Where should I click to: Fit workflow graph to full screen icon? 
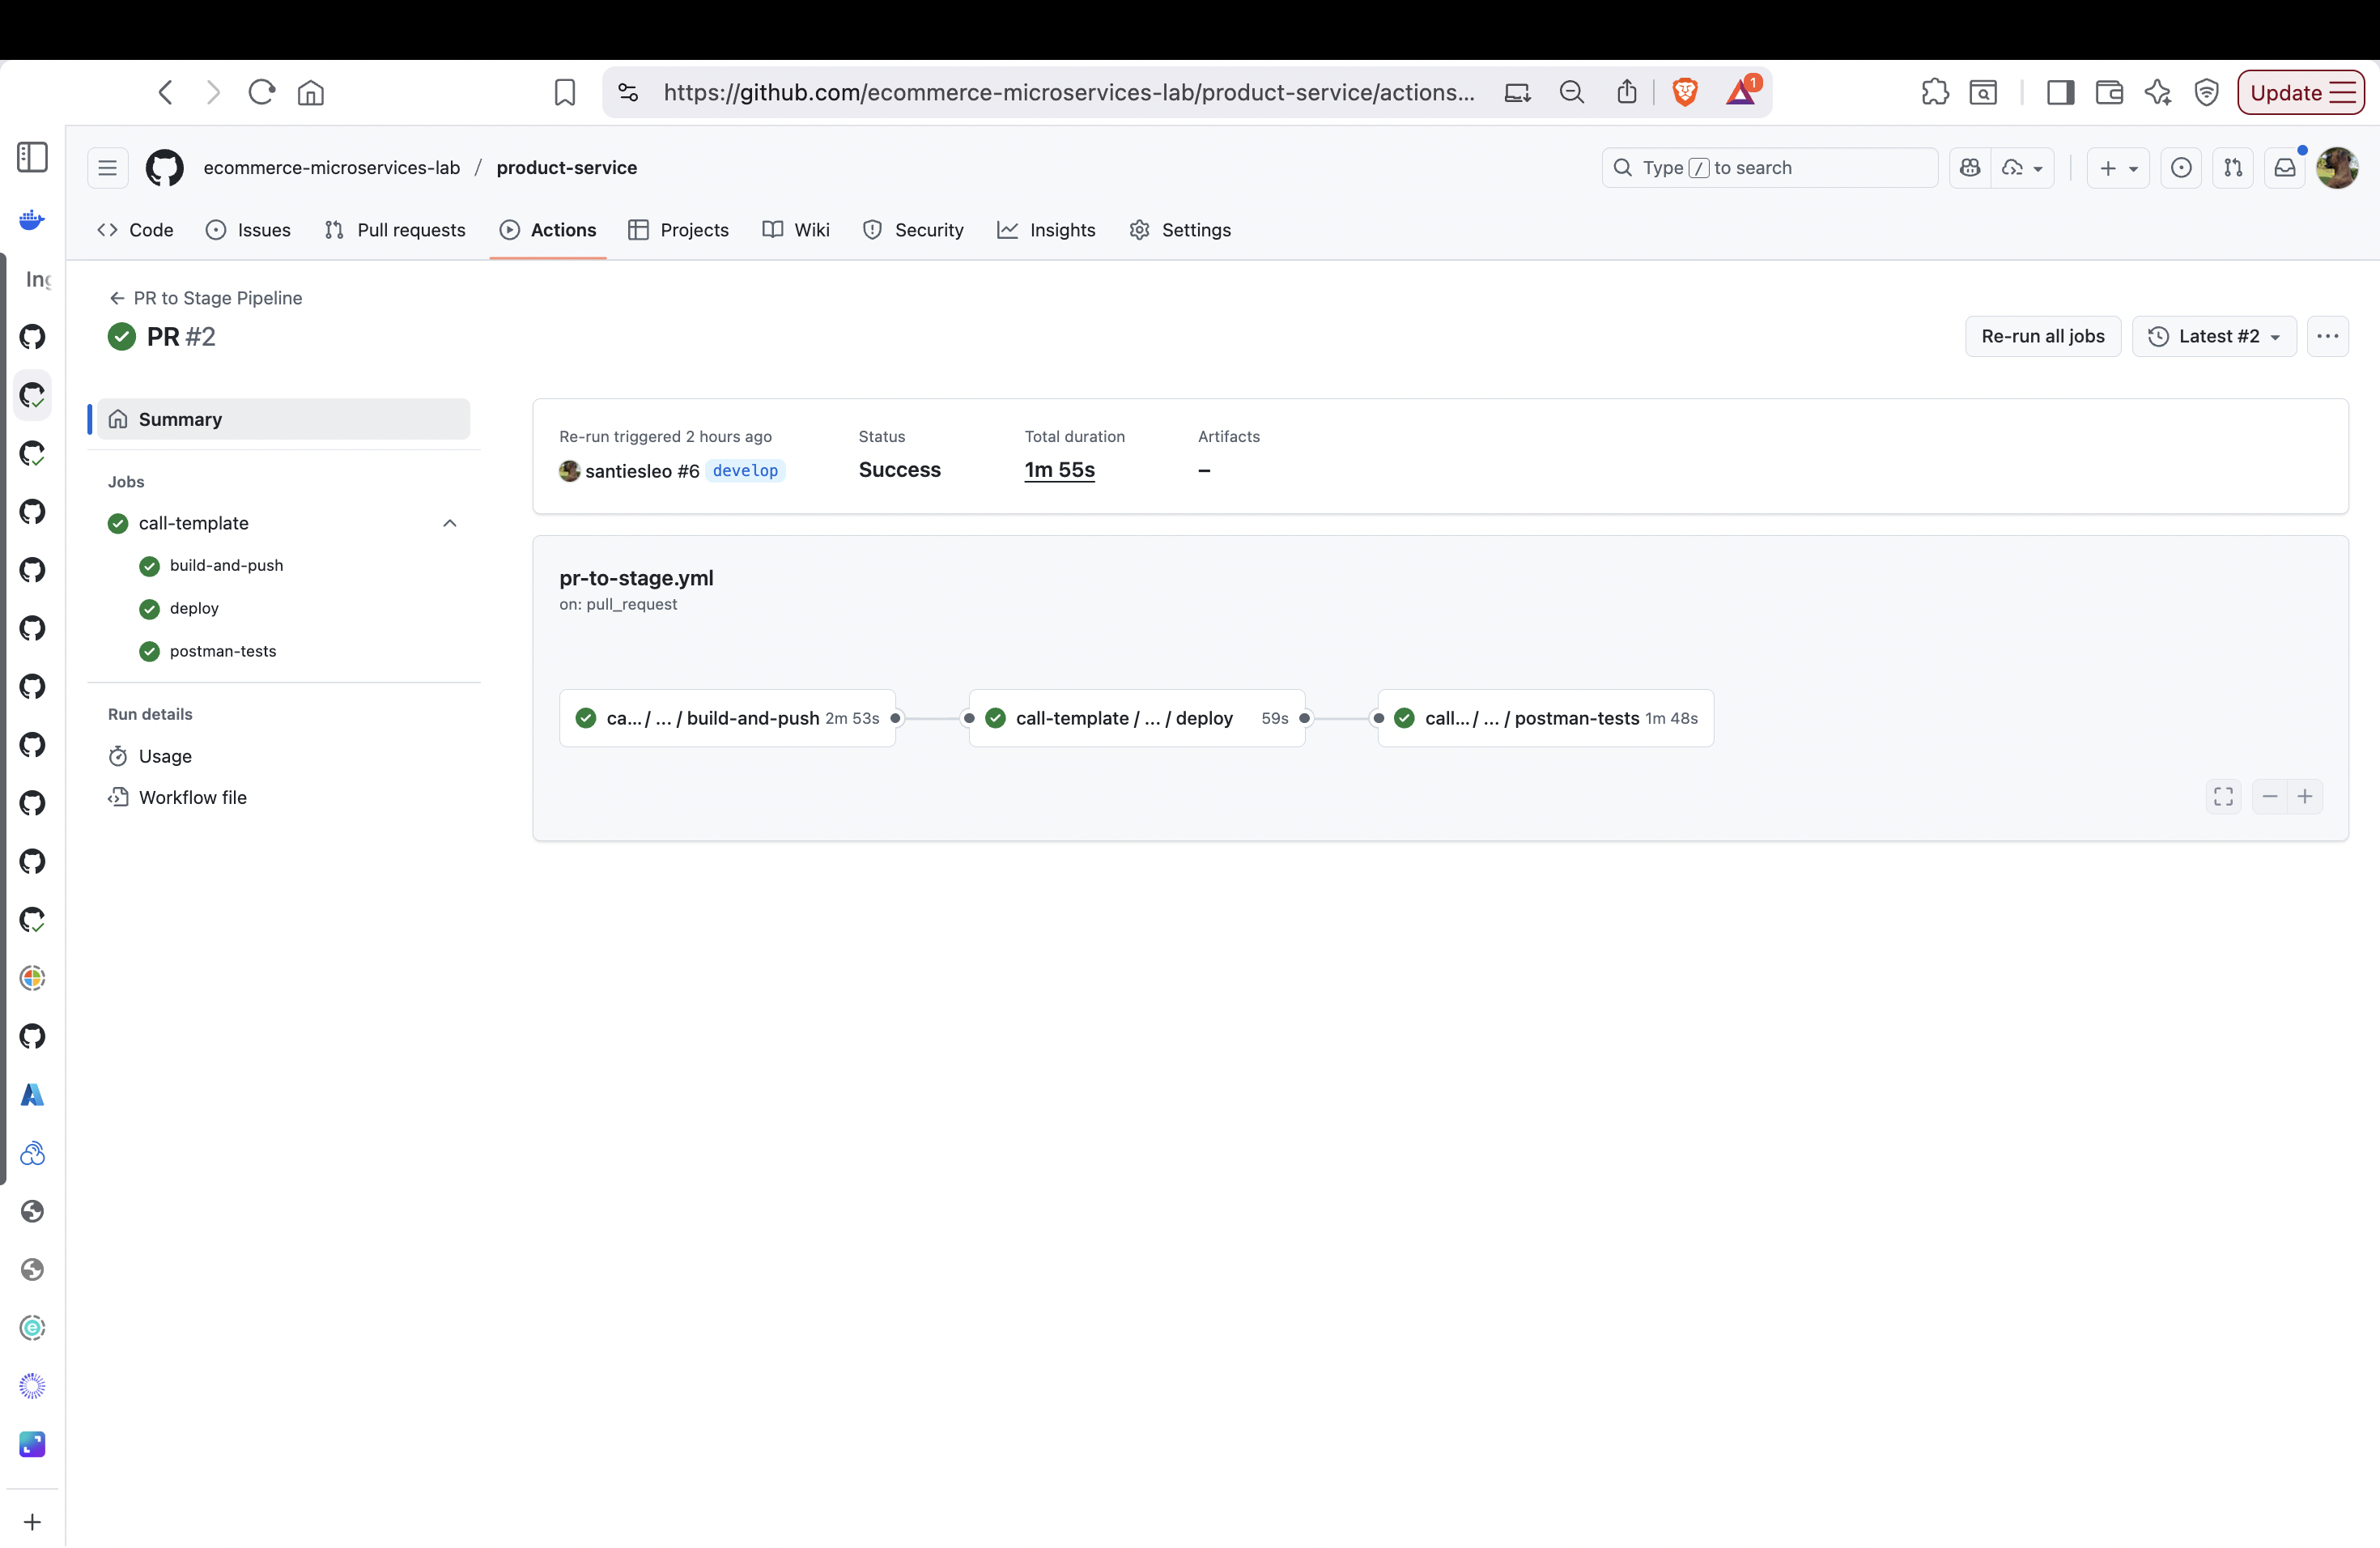coord(2223,797)
